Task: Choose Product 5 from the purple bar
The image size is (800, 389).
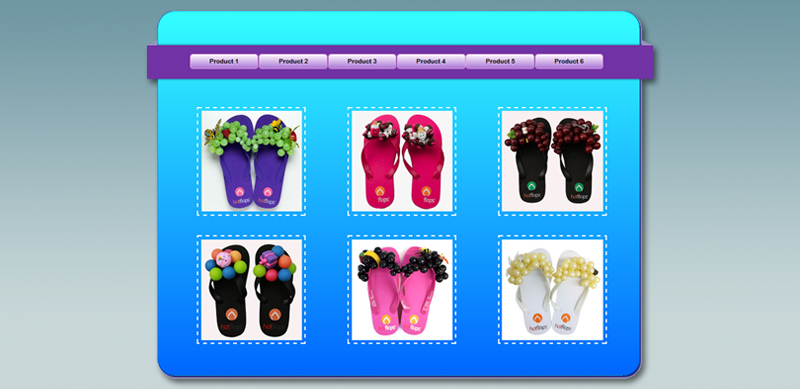Action: 500,61
